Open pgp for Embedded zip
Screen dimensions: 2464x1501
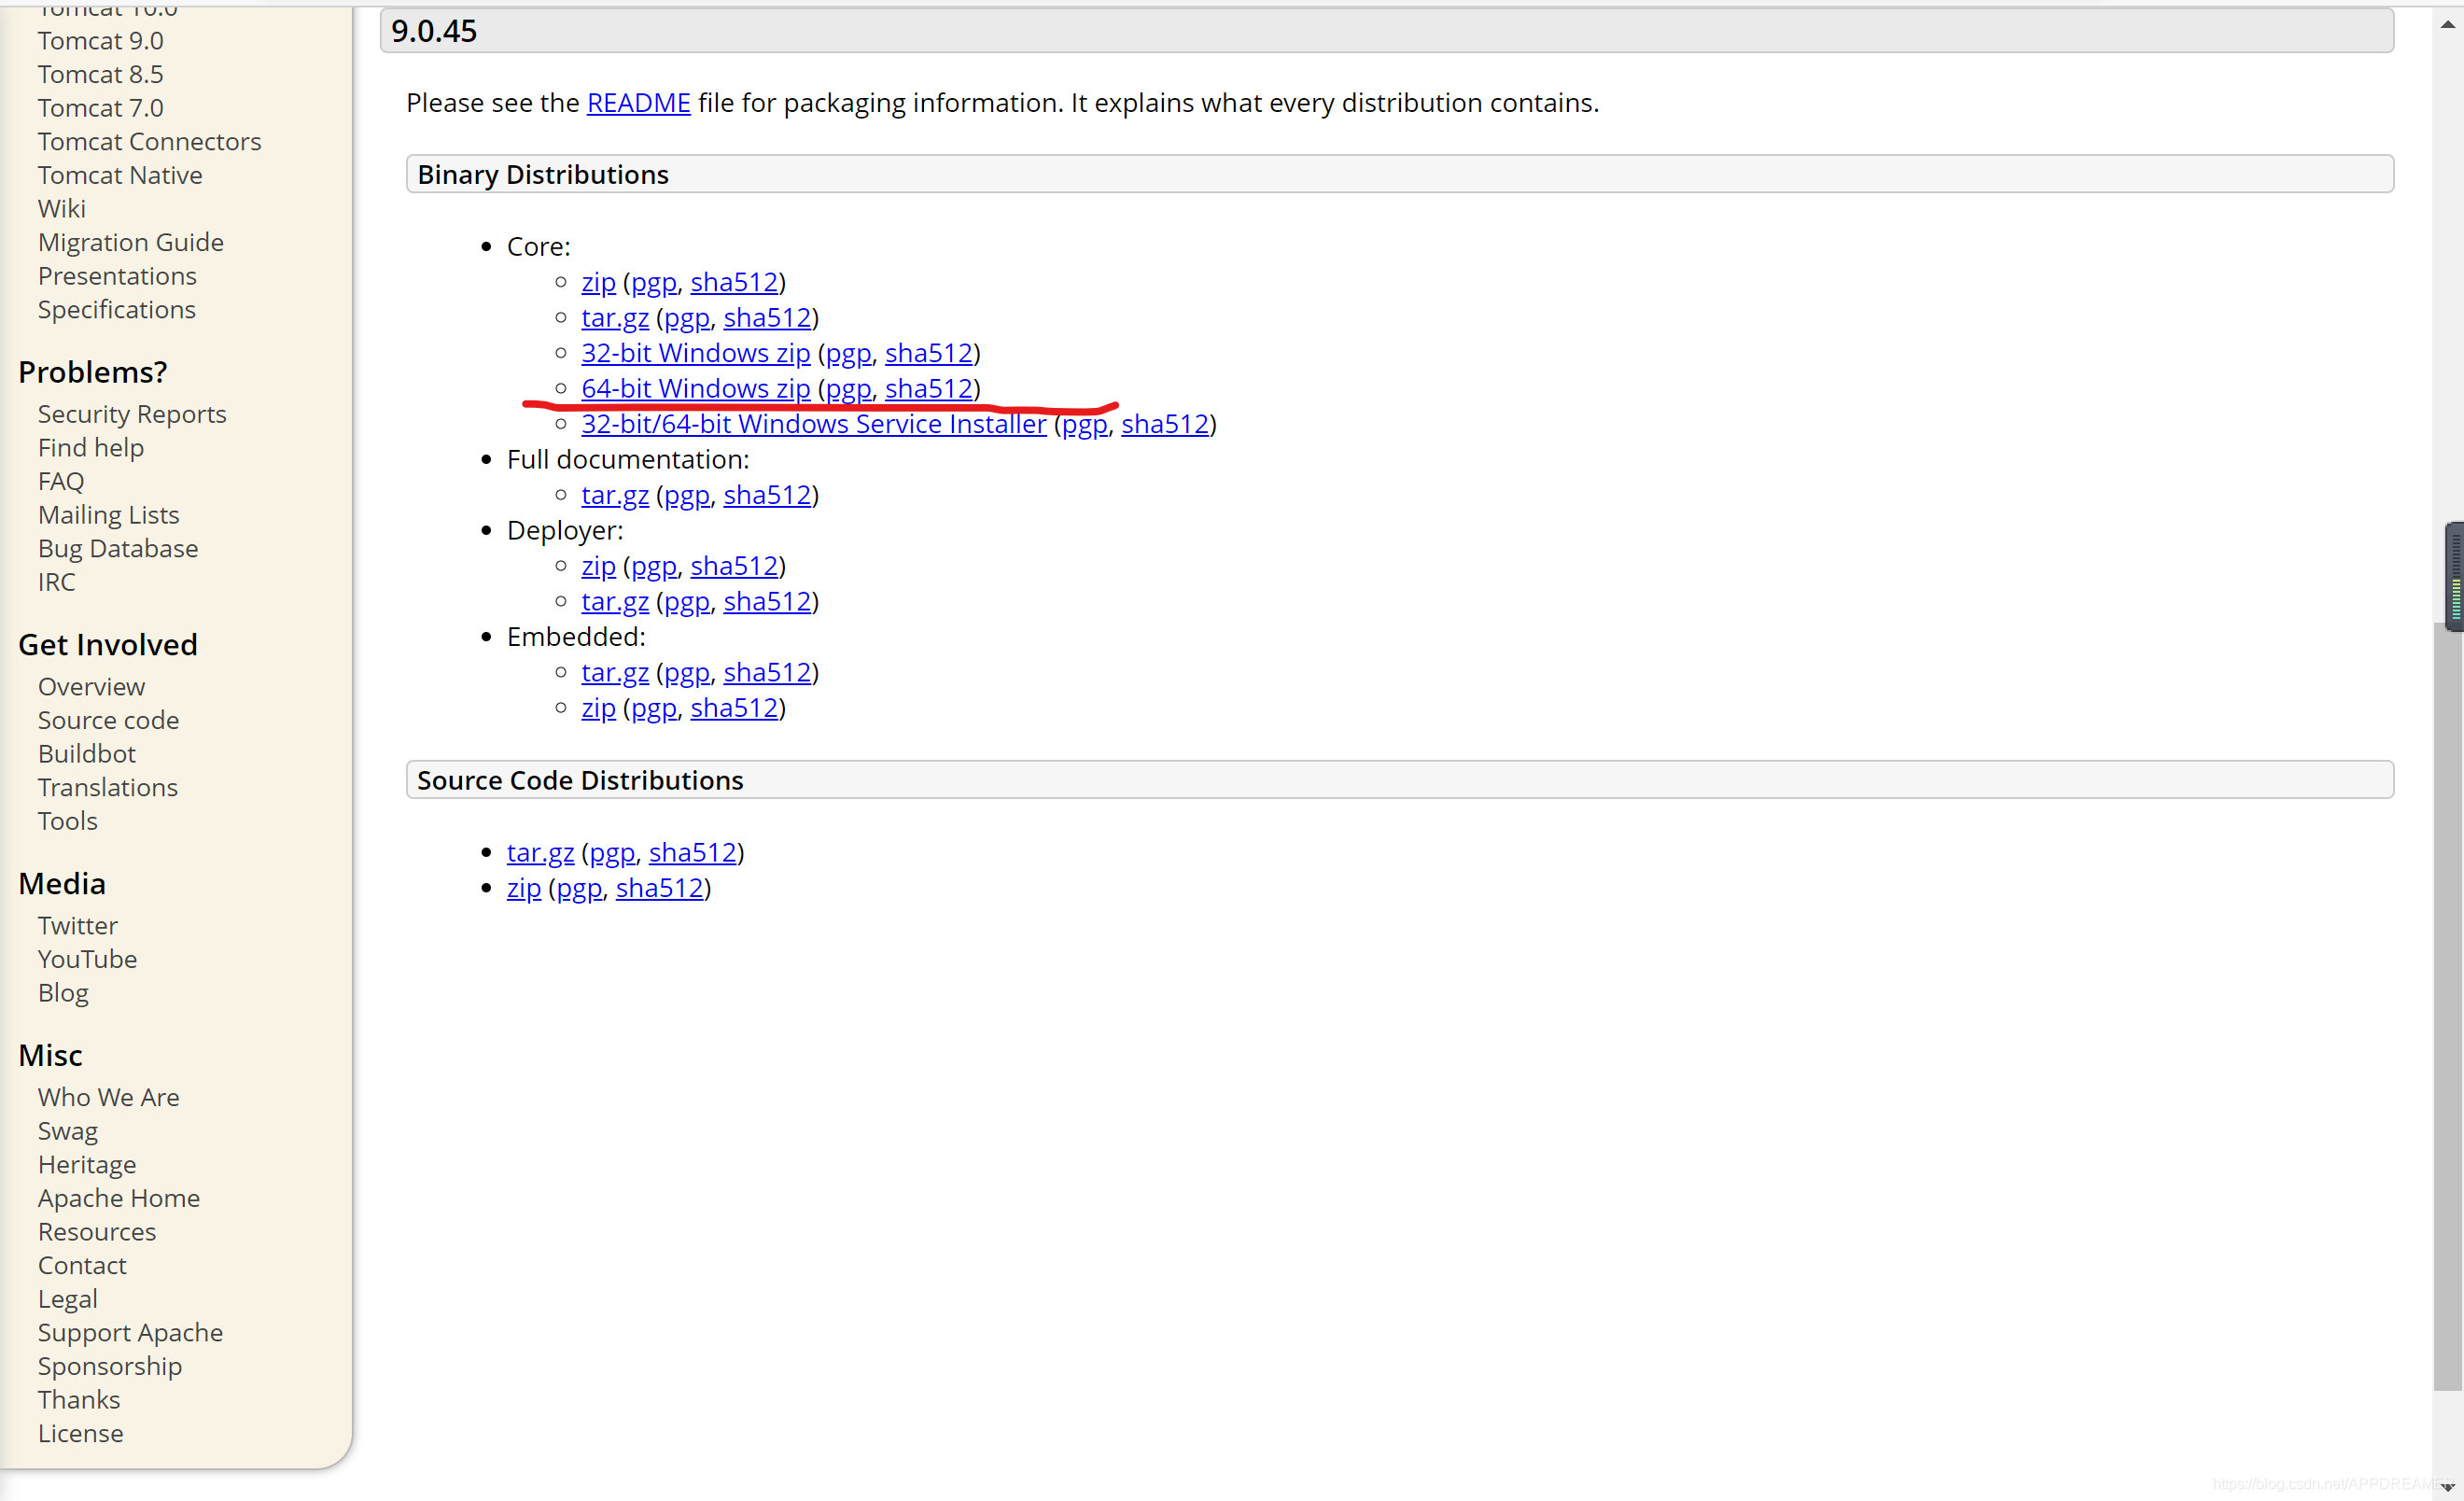(x=653, y=709)
